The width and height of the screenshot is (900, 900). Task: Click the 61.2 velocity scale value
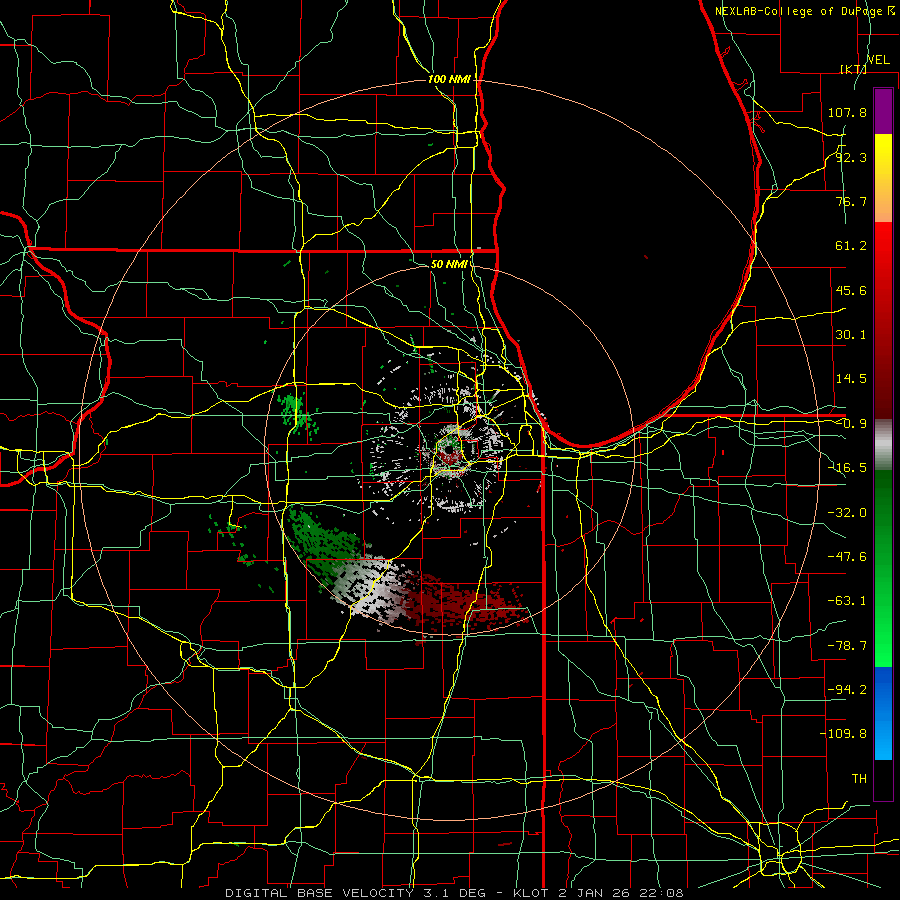[851, 246]
